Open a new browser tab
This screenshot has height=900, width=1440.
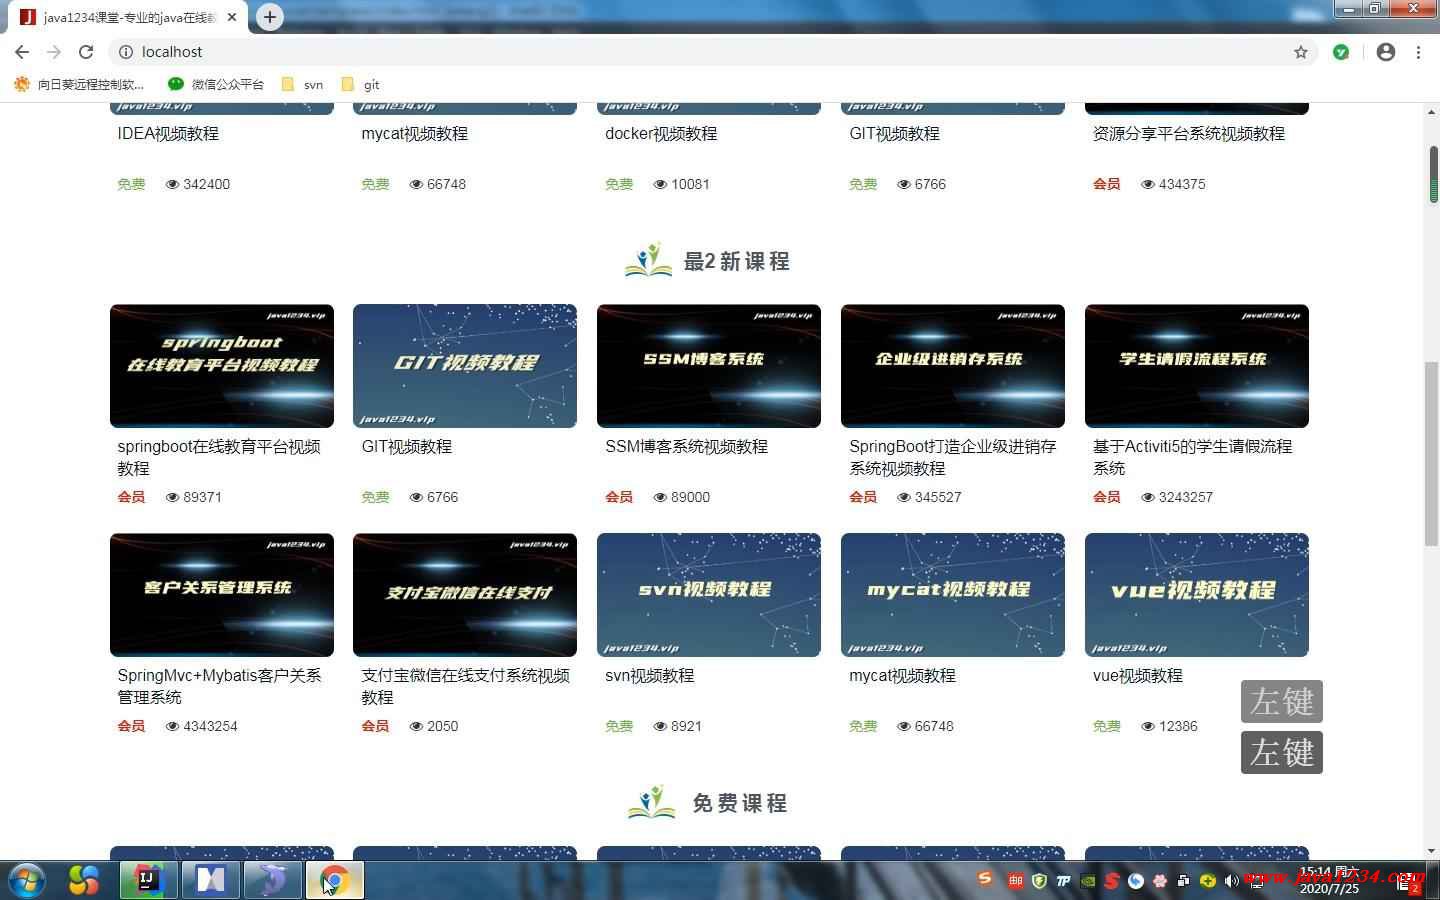click(x=270, y=17)
